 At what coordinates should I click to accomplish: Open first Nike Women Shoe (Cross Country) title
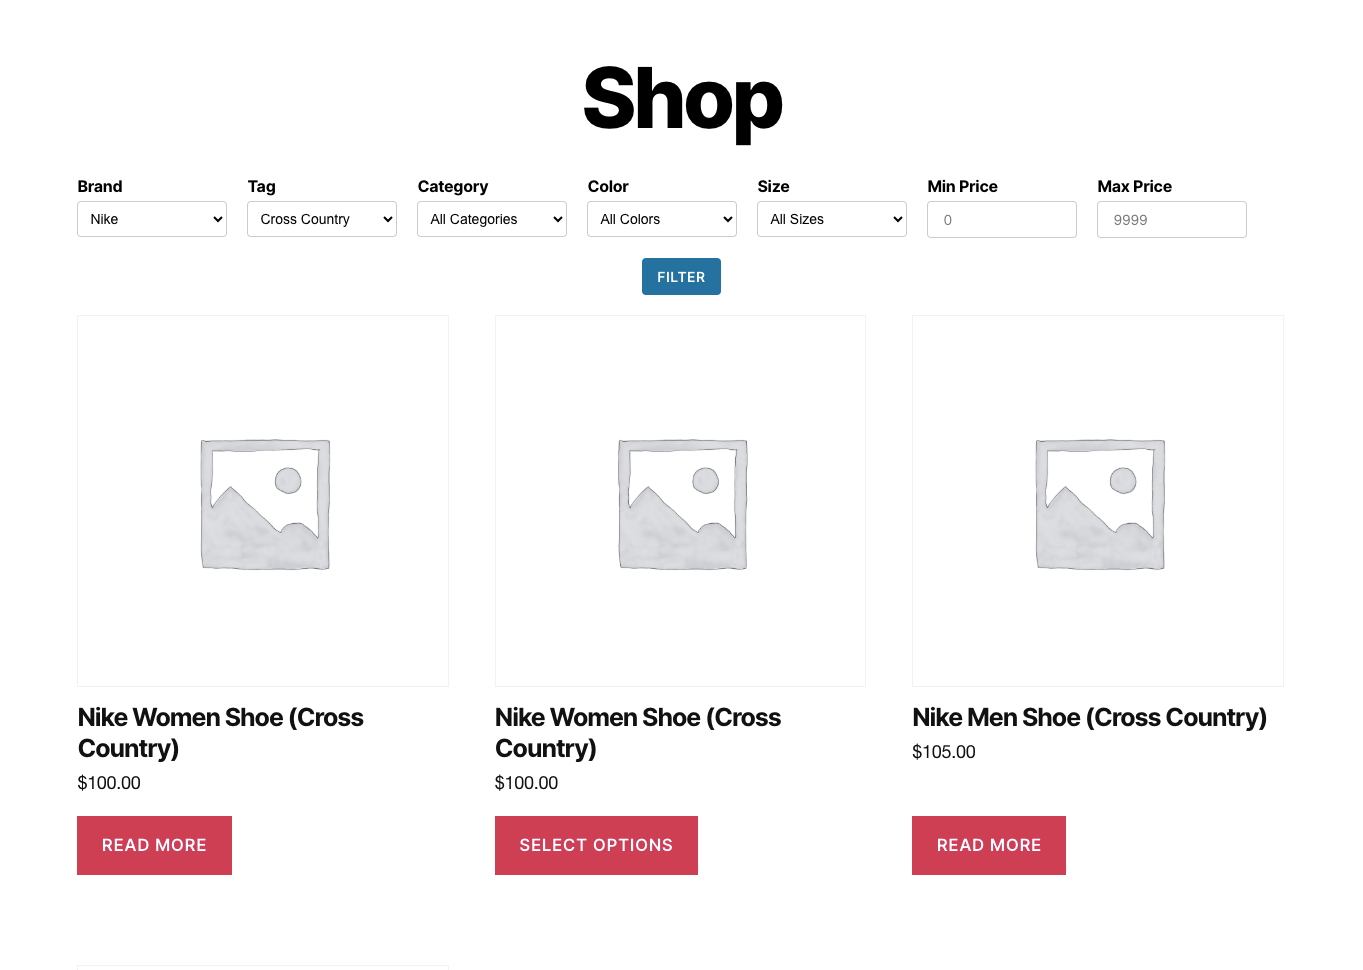[x=220, y=733]
